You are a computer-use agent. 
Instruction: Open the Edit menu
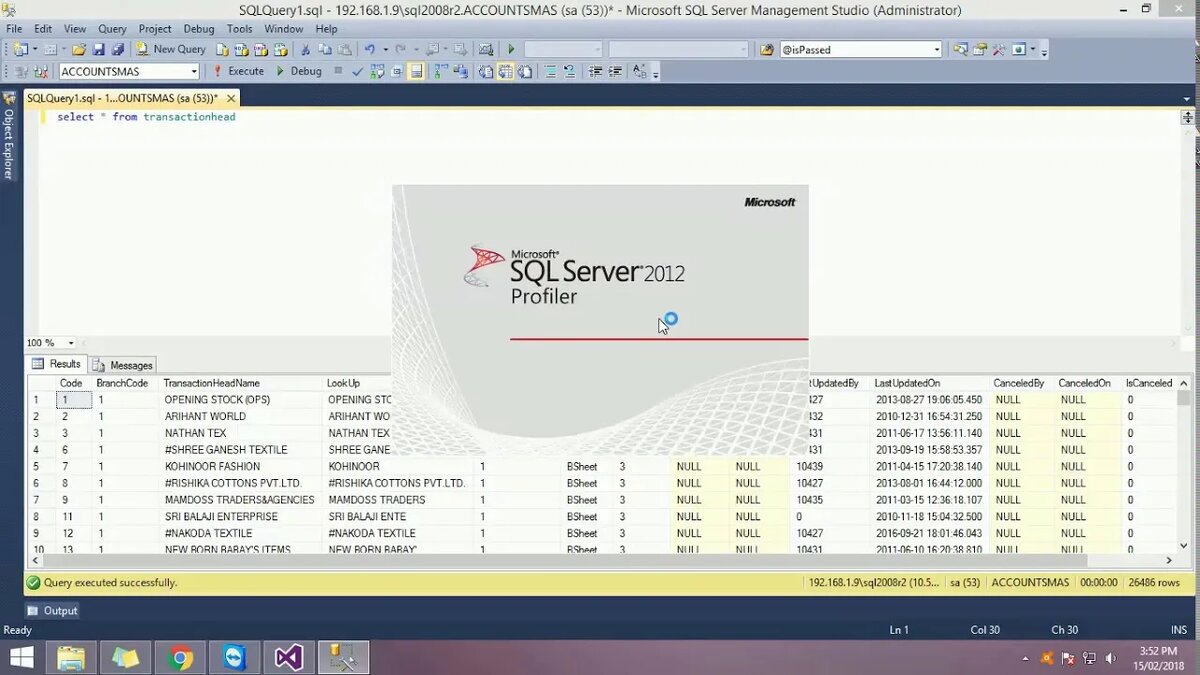tap(43, 29)
